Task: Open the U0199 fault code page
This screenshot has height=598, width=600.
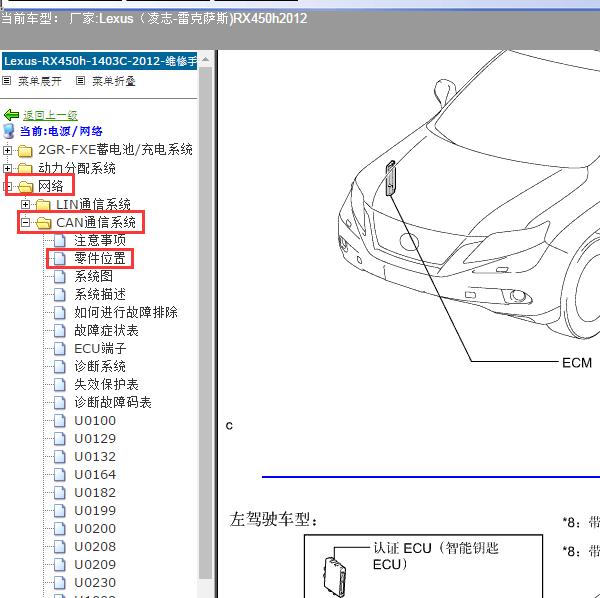Action: 95,510
